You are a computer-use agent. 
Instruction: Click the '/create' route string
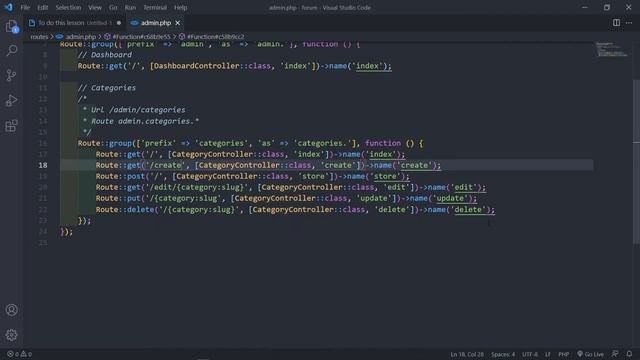click(166, 165)
